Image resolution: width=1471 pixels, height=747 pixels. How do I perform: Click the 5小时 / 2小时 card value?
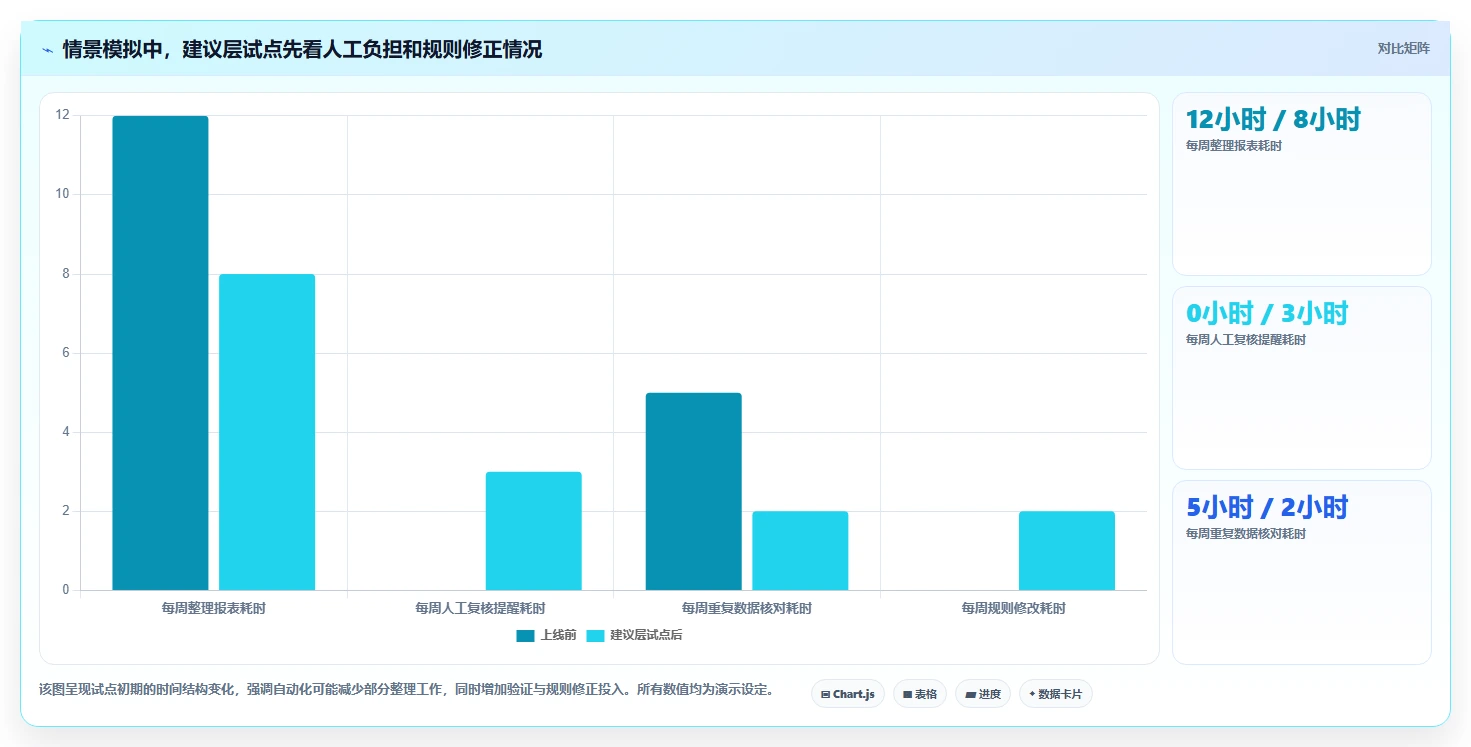(1267, 507)
